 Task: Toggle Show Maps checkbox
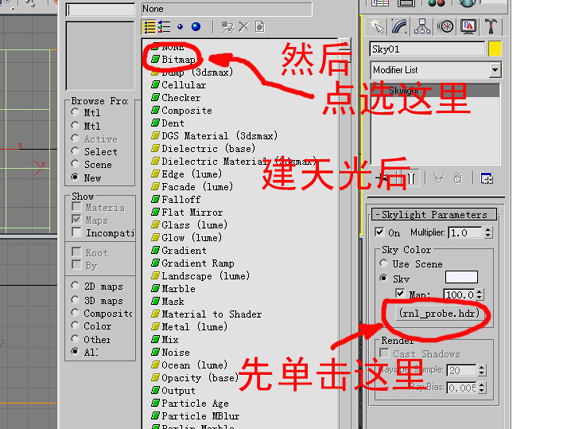[76, 219]
